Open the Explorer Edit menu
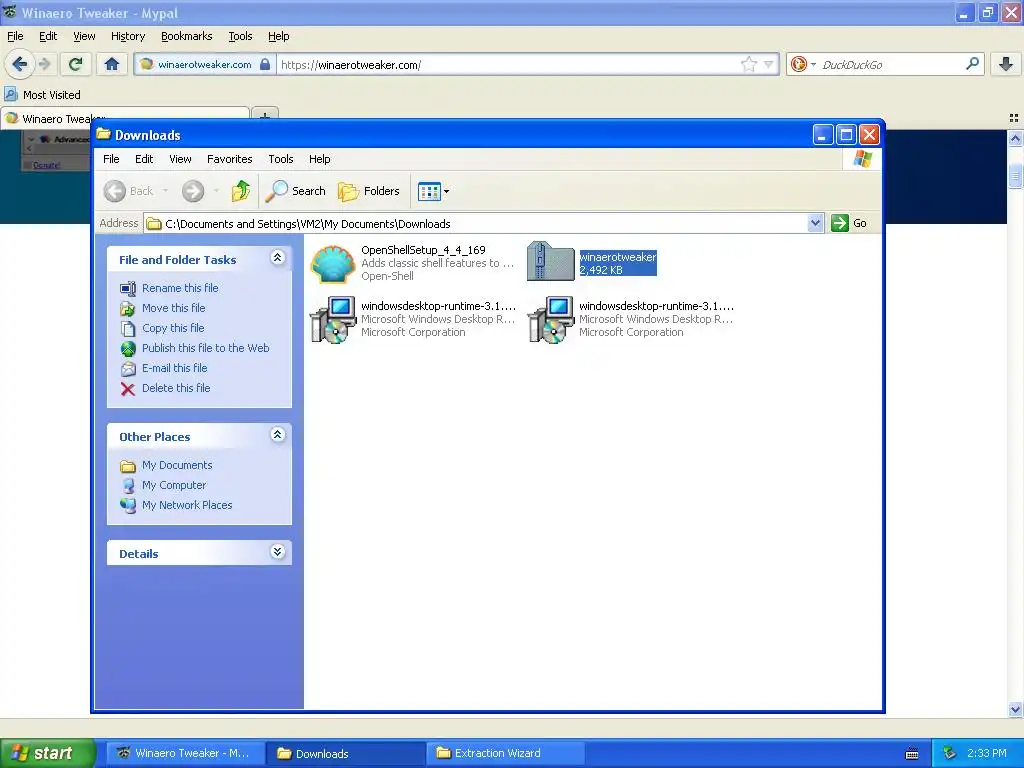Screen dimensions: 1024x768 [144, 159]
